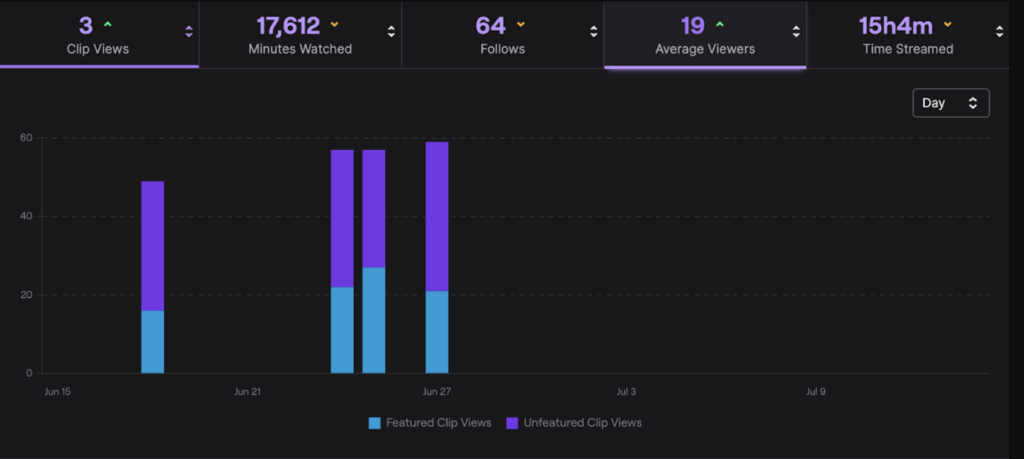Toggle Unfeatured Clip Views legend label
The height and width of the screenshot is (459, 1024).
582,423
